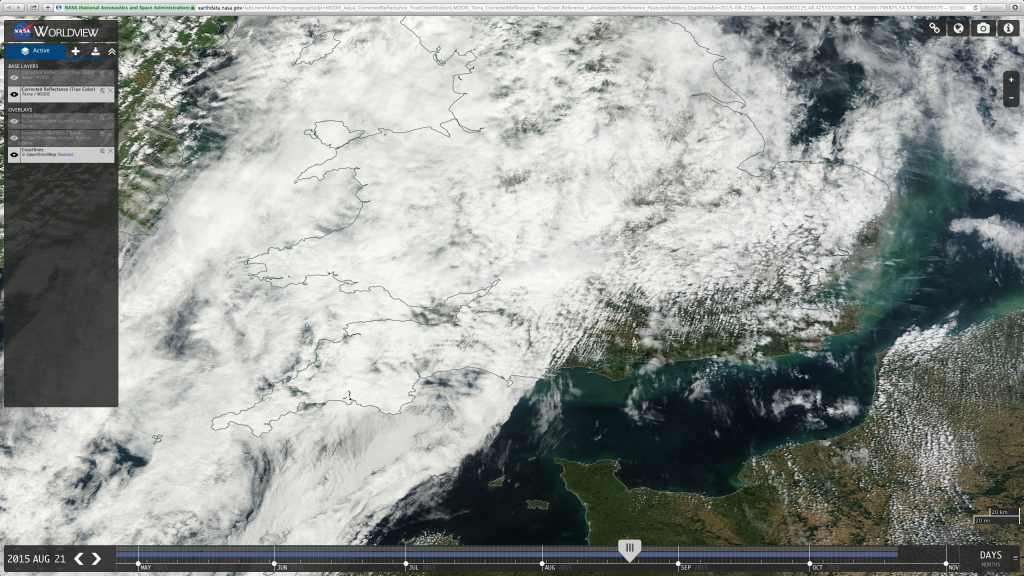The width and height of the screenshot is (1024, 576).
Task: Collapse the layers sidebar with double chevron
Action: 112,51
